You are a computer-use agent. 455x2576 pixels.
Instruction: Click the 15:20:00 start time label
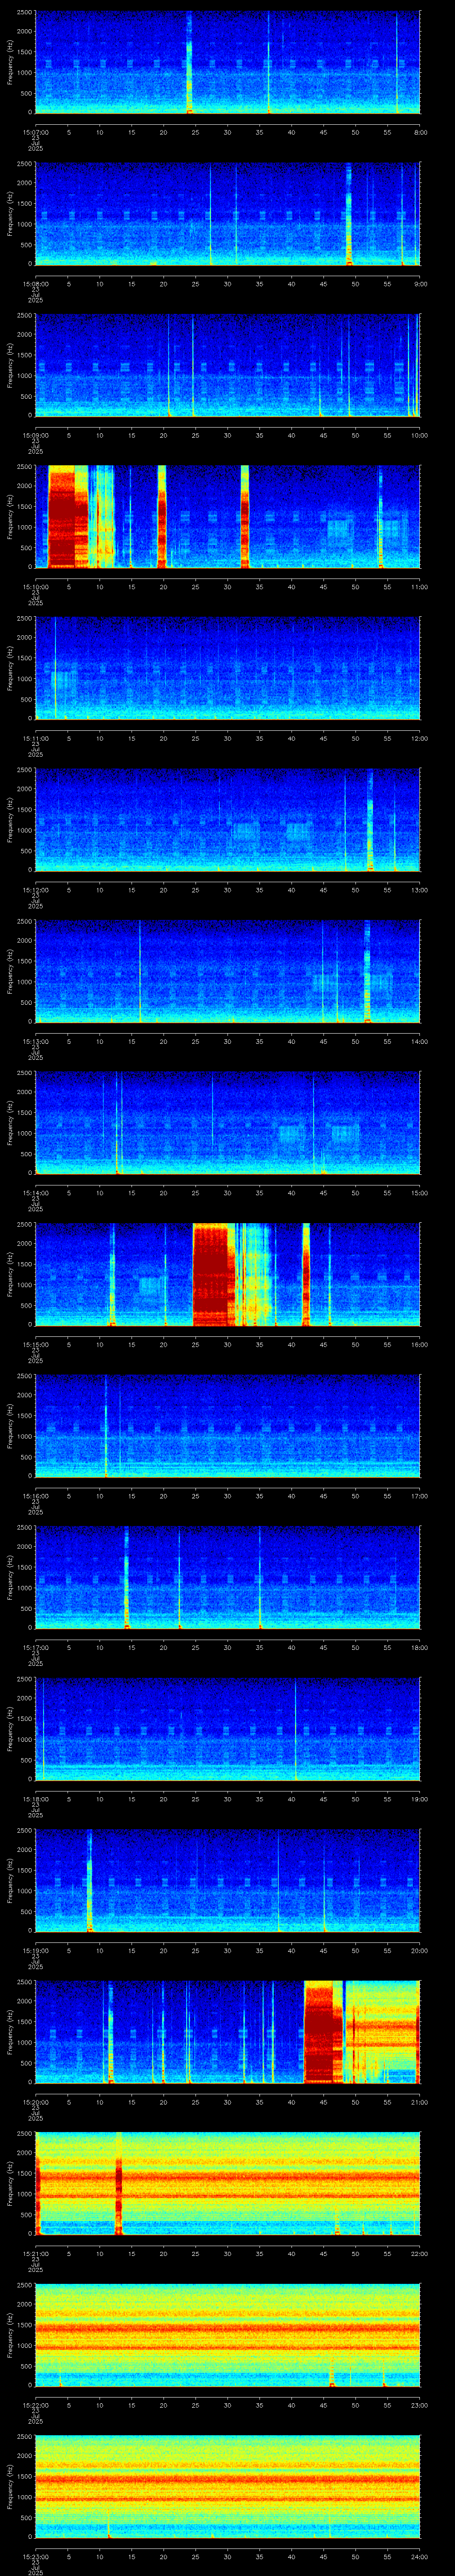pos(35,2102)
